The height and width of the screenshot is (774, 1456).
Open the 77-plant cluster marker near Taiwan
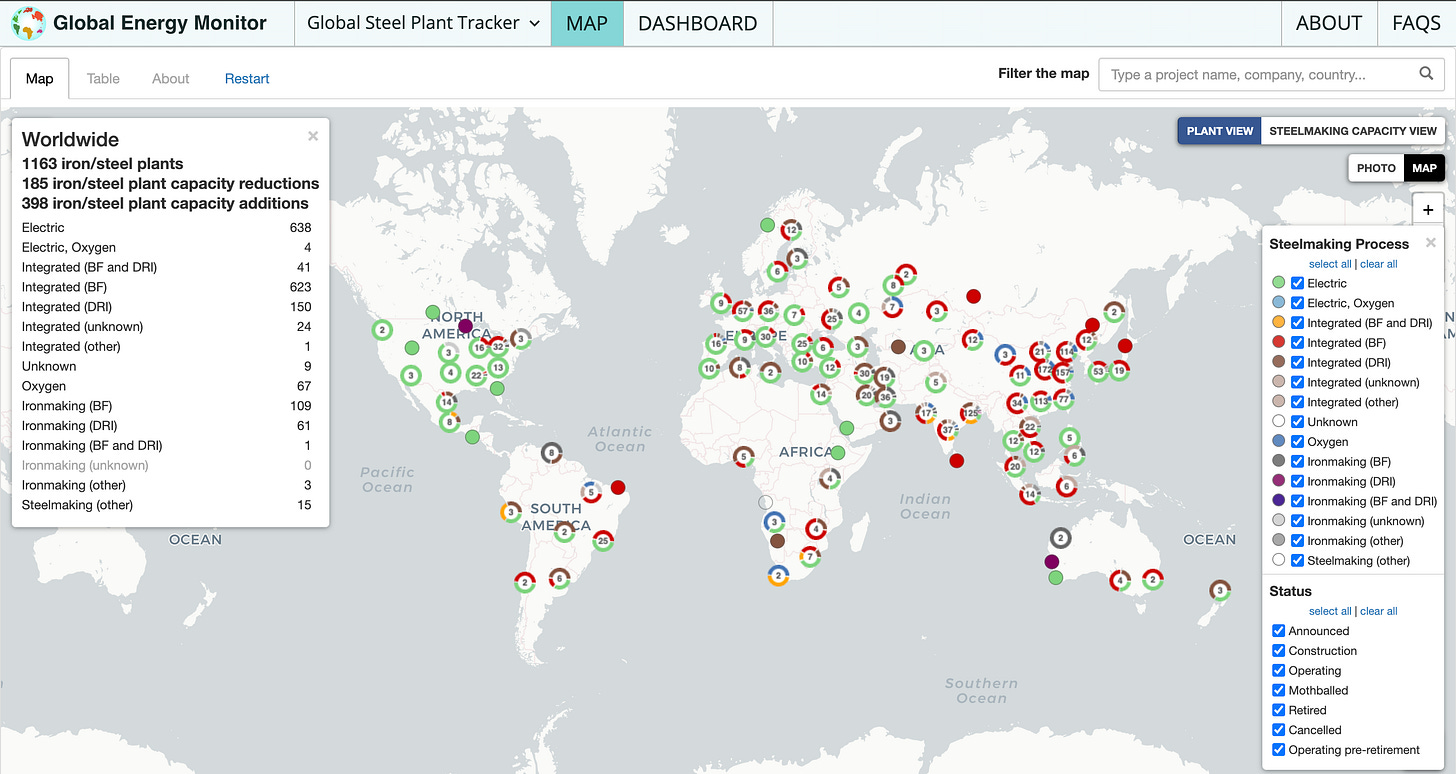click(x=1064, y=398)
